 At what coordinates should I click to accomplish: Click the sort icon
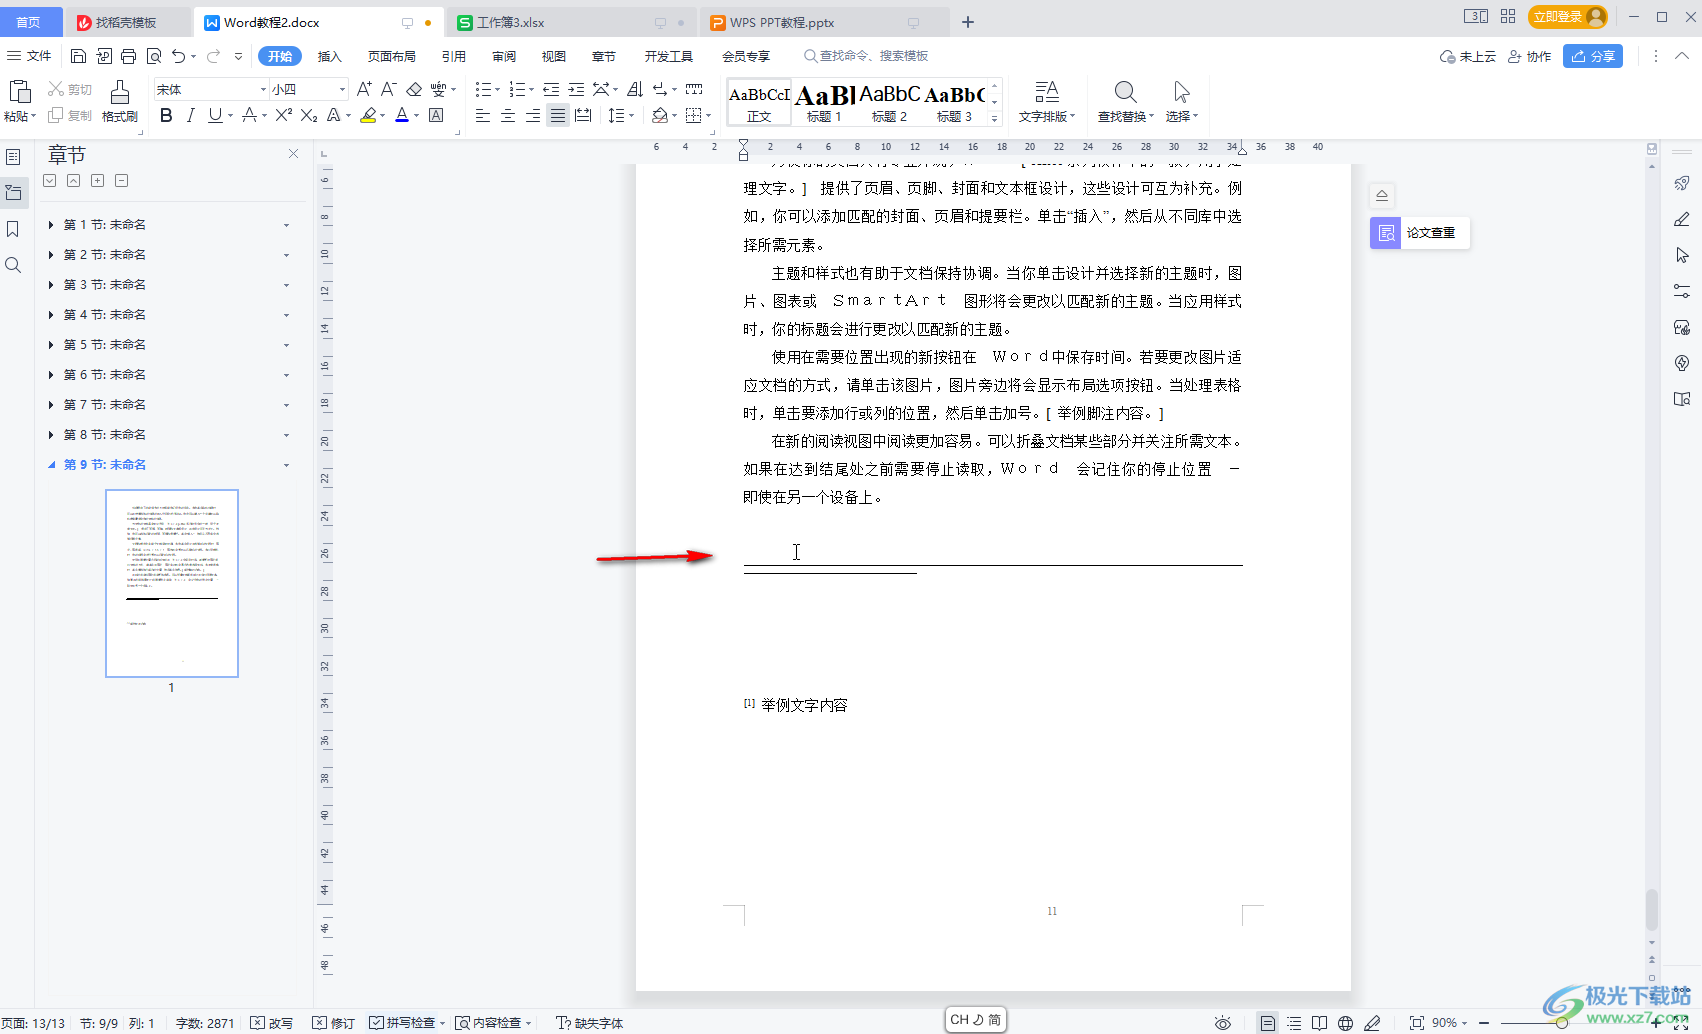click(x=635, y=89)
